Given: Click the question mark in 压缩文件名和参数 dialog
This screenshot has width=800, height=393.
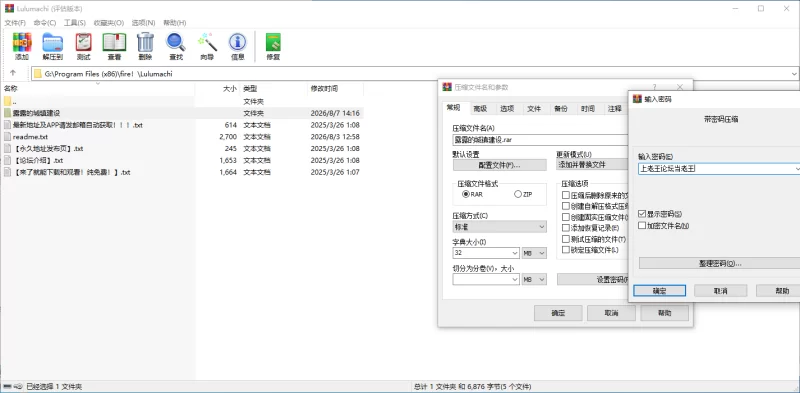Looking at the screenshot, I should [x=655, y=87].
